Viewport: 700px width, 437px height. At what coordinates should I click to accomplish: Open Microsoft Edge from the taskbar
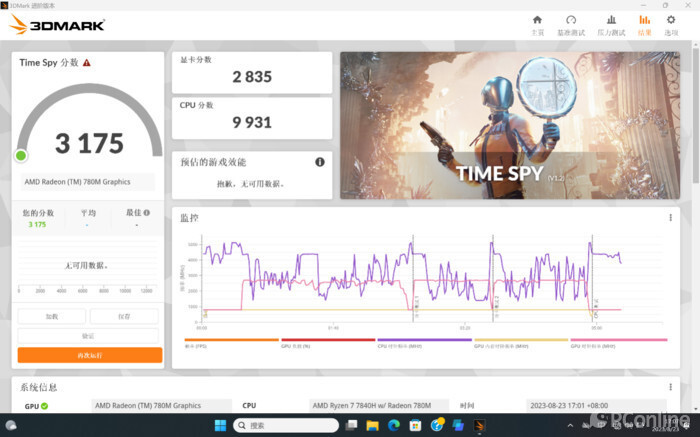394,425
